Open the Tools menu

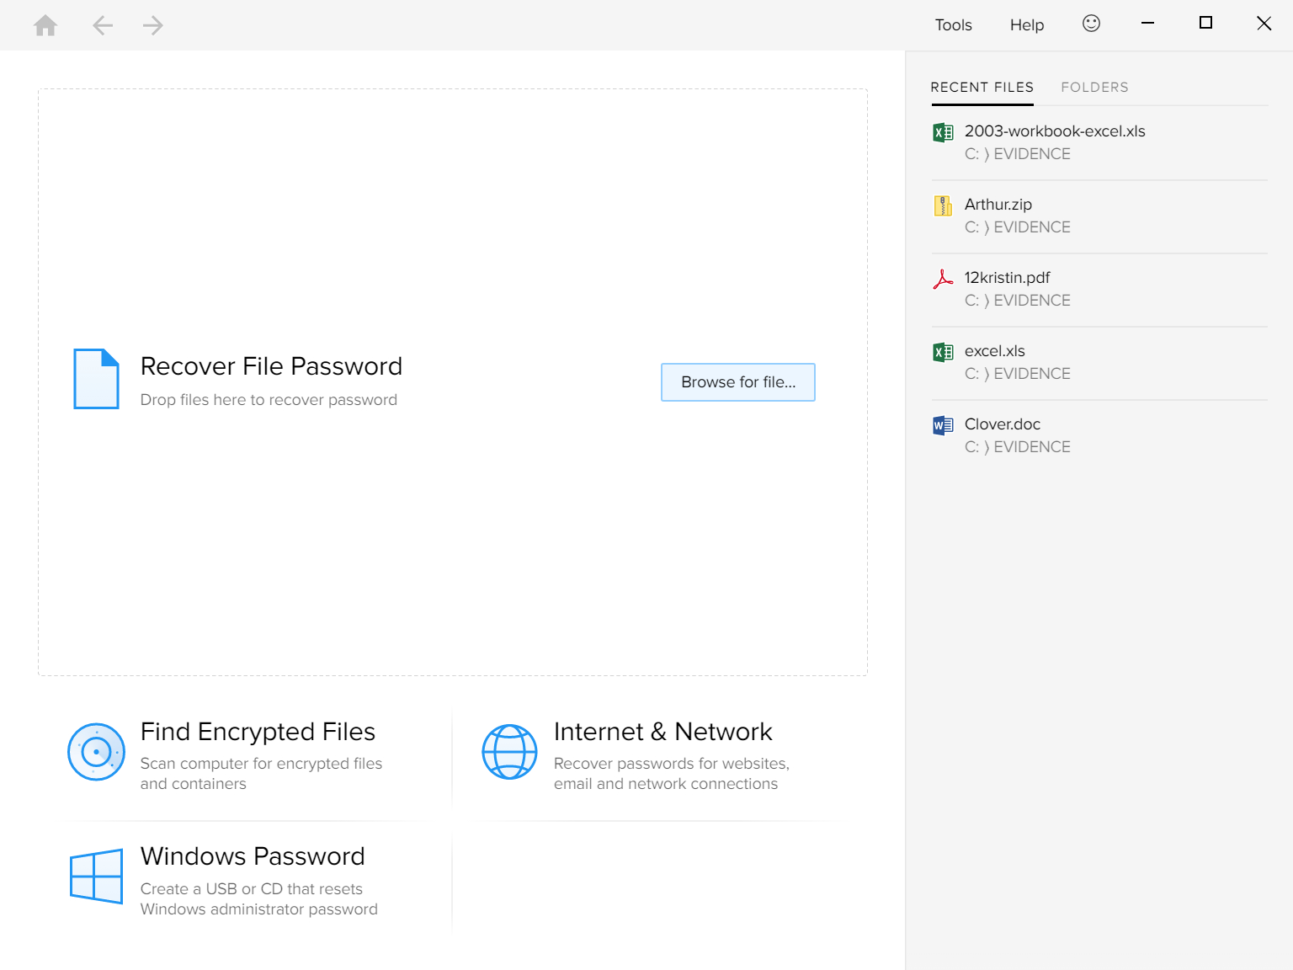[952, 24]
